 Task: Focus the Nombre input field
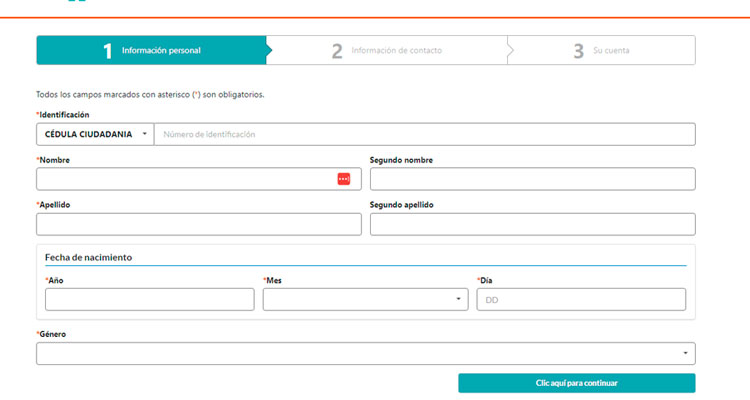199,179
